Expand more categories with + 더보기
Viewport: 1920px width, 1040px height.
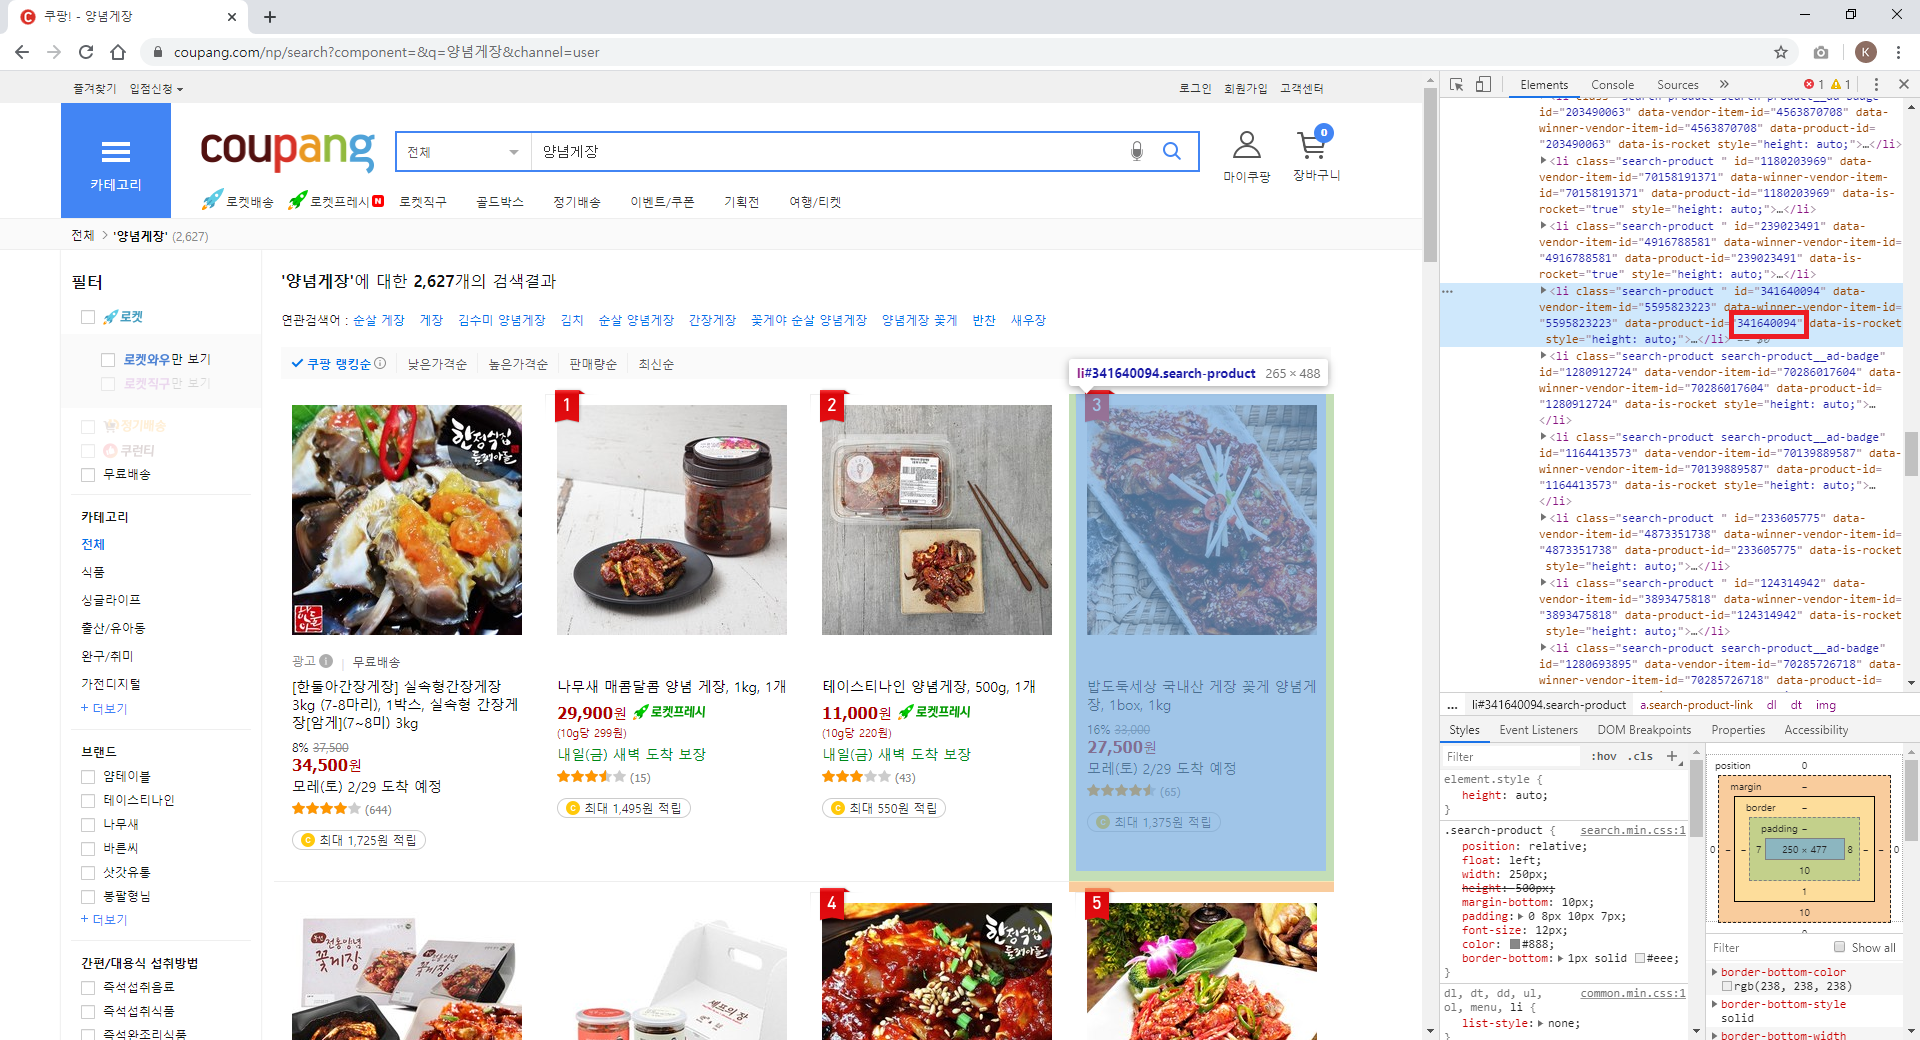(104, 708)
